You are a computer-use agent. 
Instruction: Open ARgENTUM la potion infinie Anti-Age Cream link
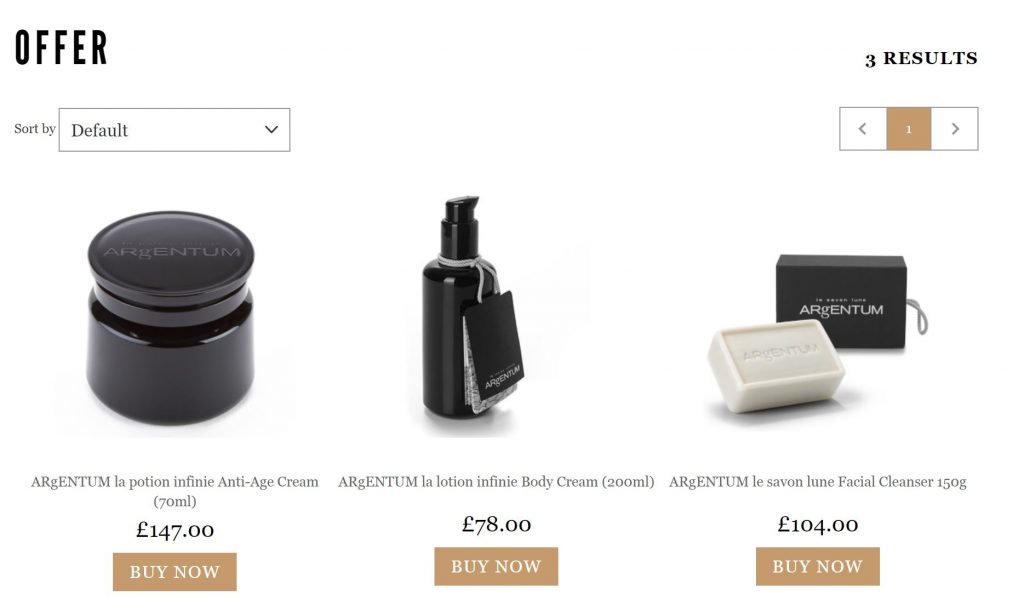(x=174, y=491)
